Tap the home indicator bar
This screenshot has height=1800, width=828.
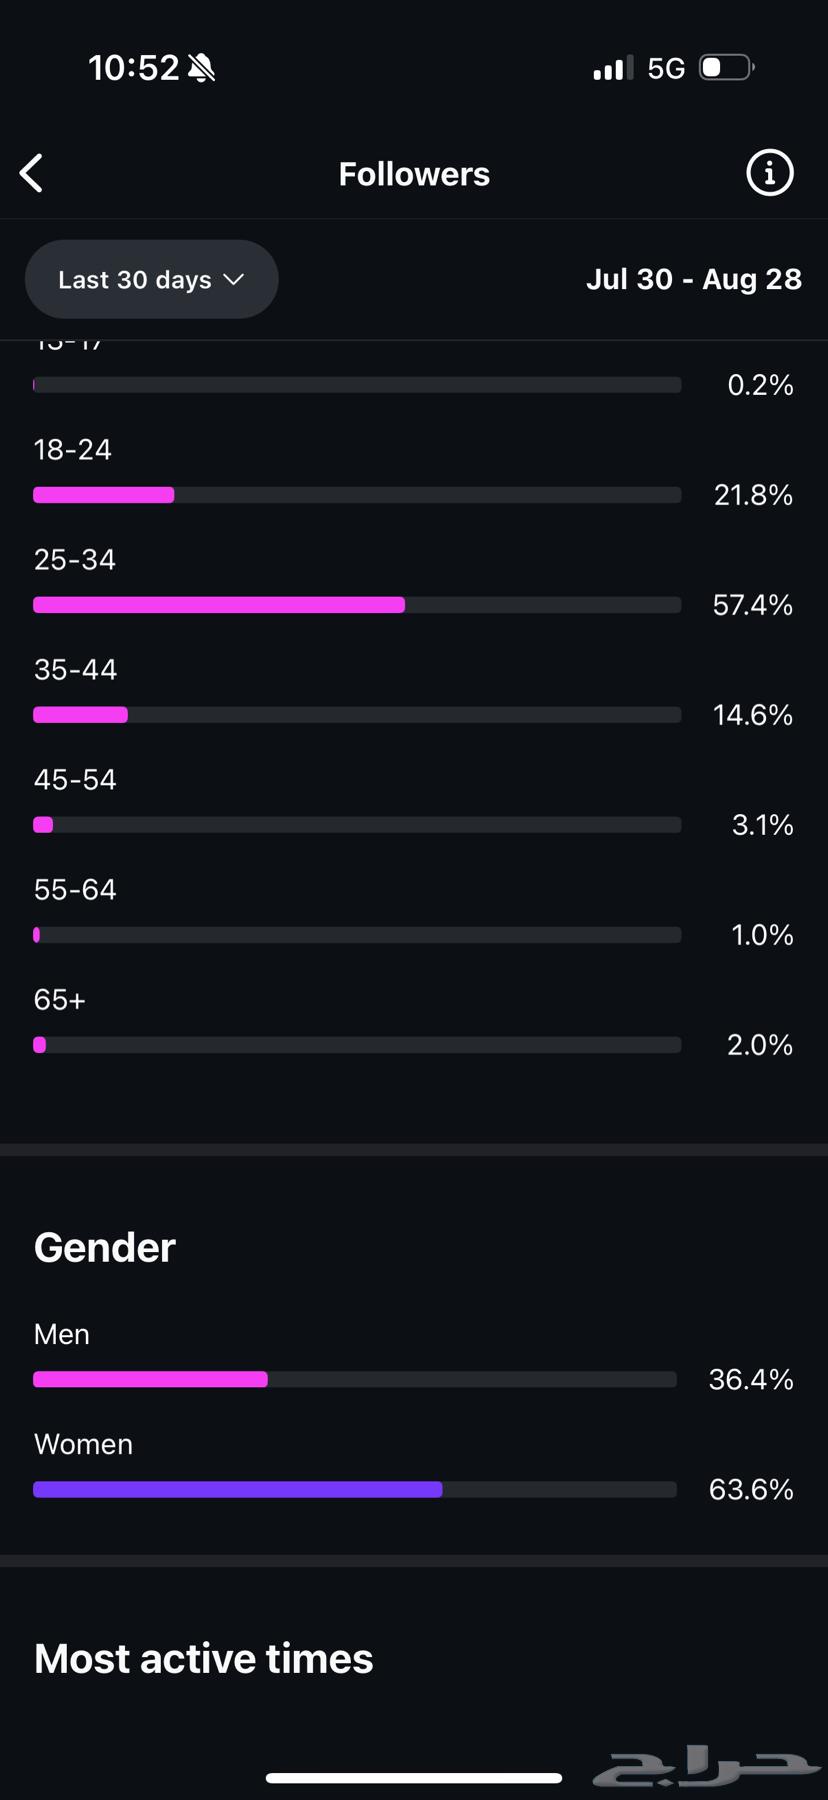[x=414, y=1778]
